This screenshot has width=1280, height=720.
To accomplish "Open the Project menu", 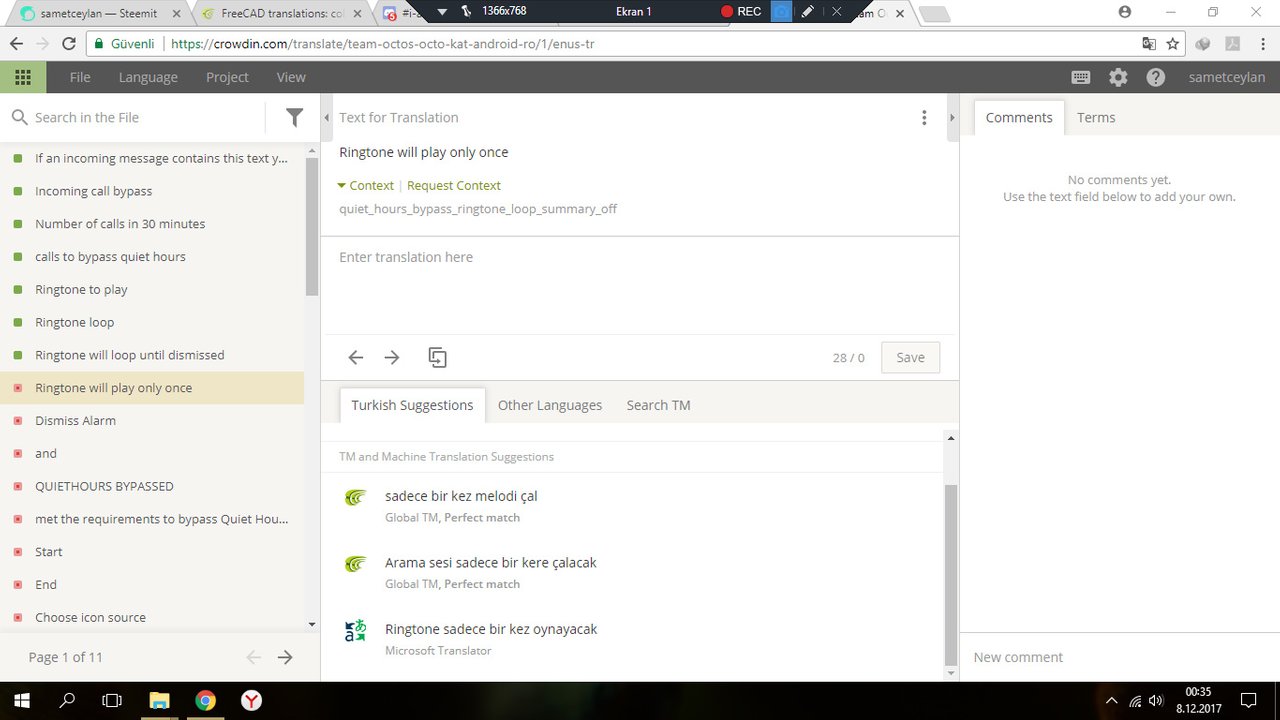I will coord(227,77).
